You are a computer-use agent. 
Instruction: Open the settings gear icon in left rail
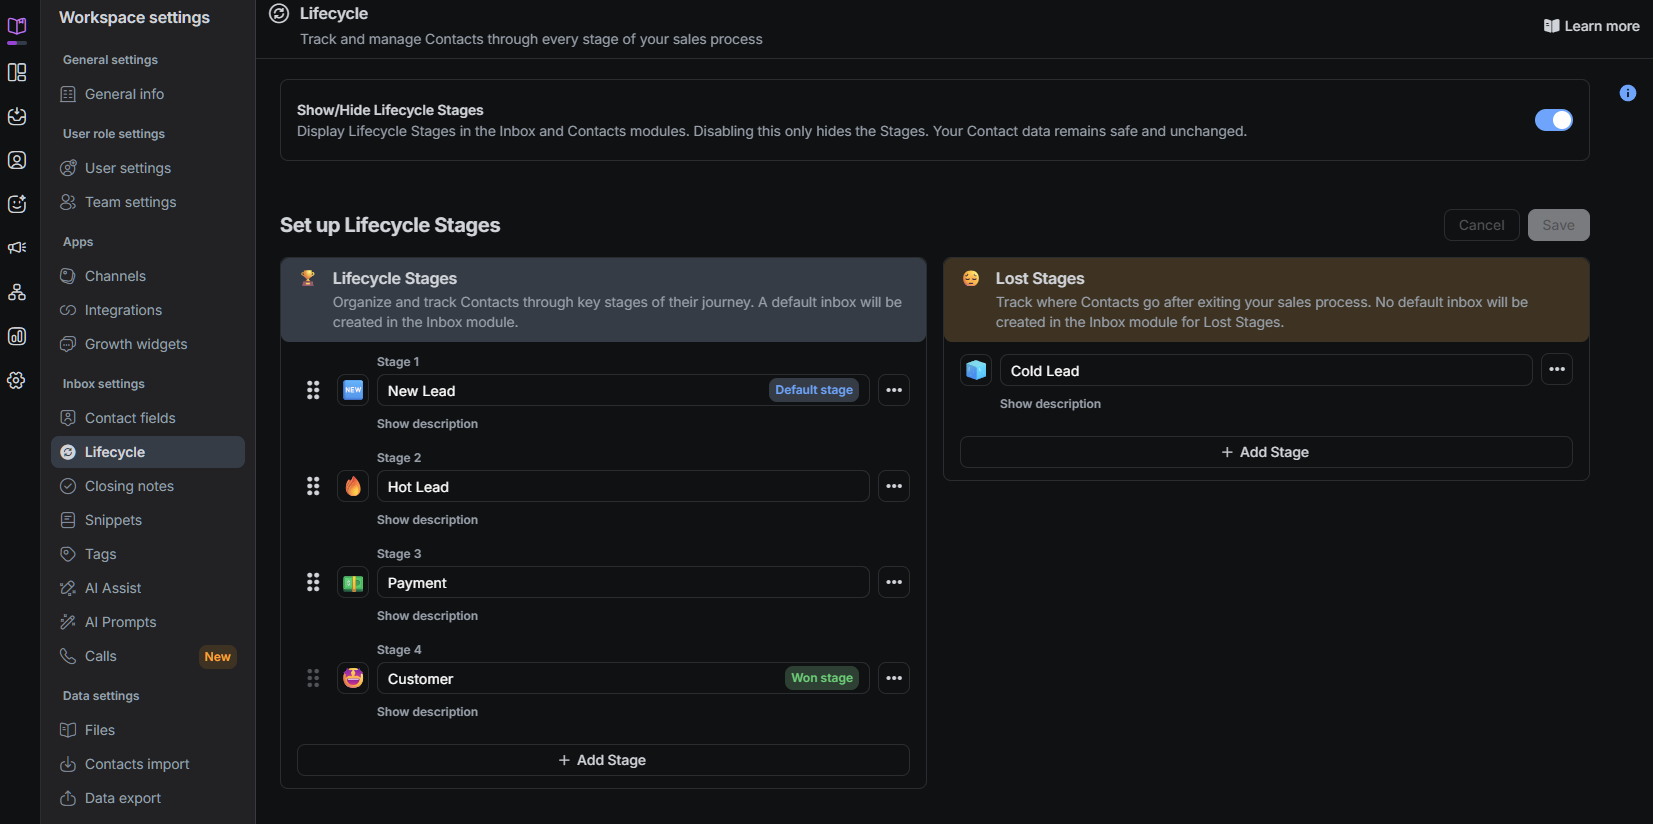(17, 380)
